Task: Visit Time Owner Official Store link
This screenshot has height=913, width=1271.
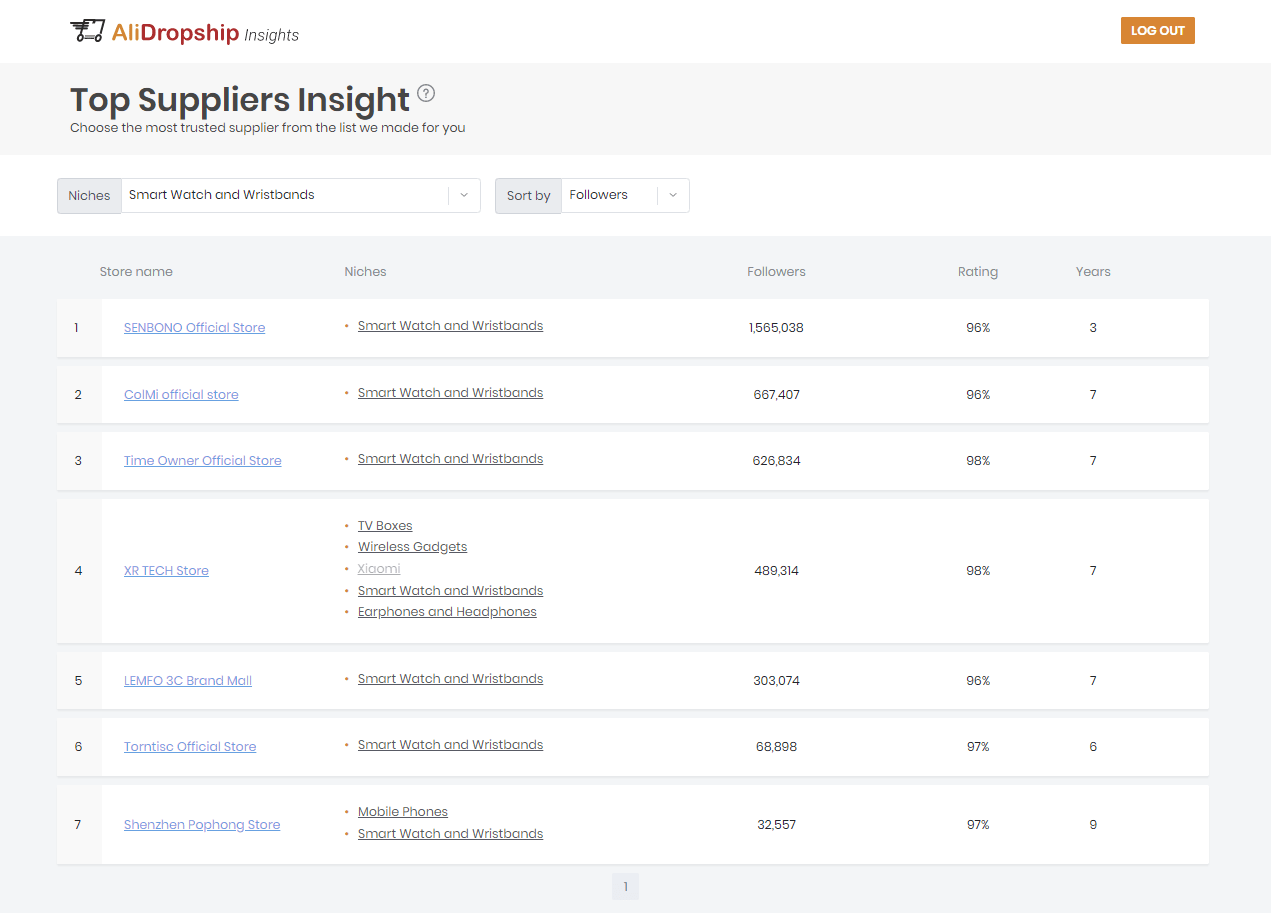Action: 202,461
